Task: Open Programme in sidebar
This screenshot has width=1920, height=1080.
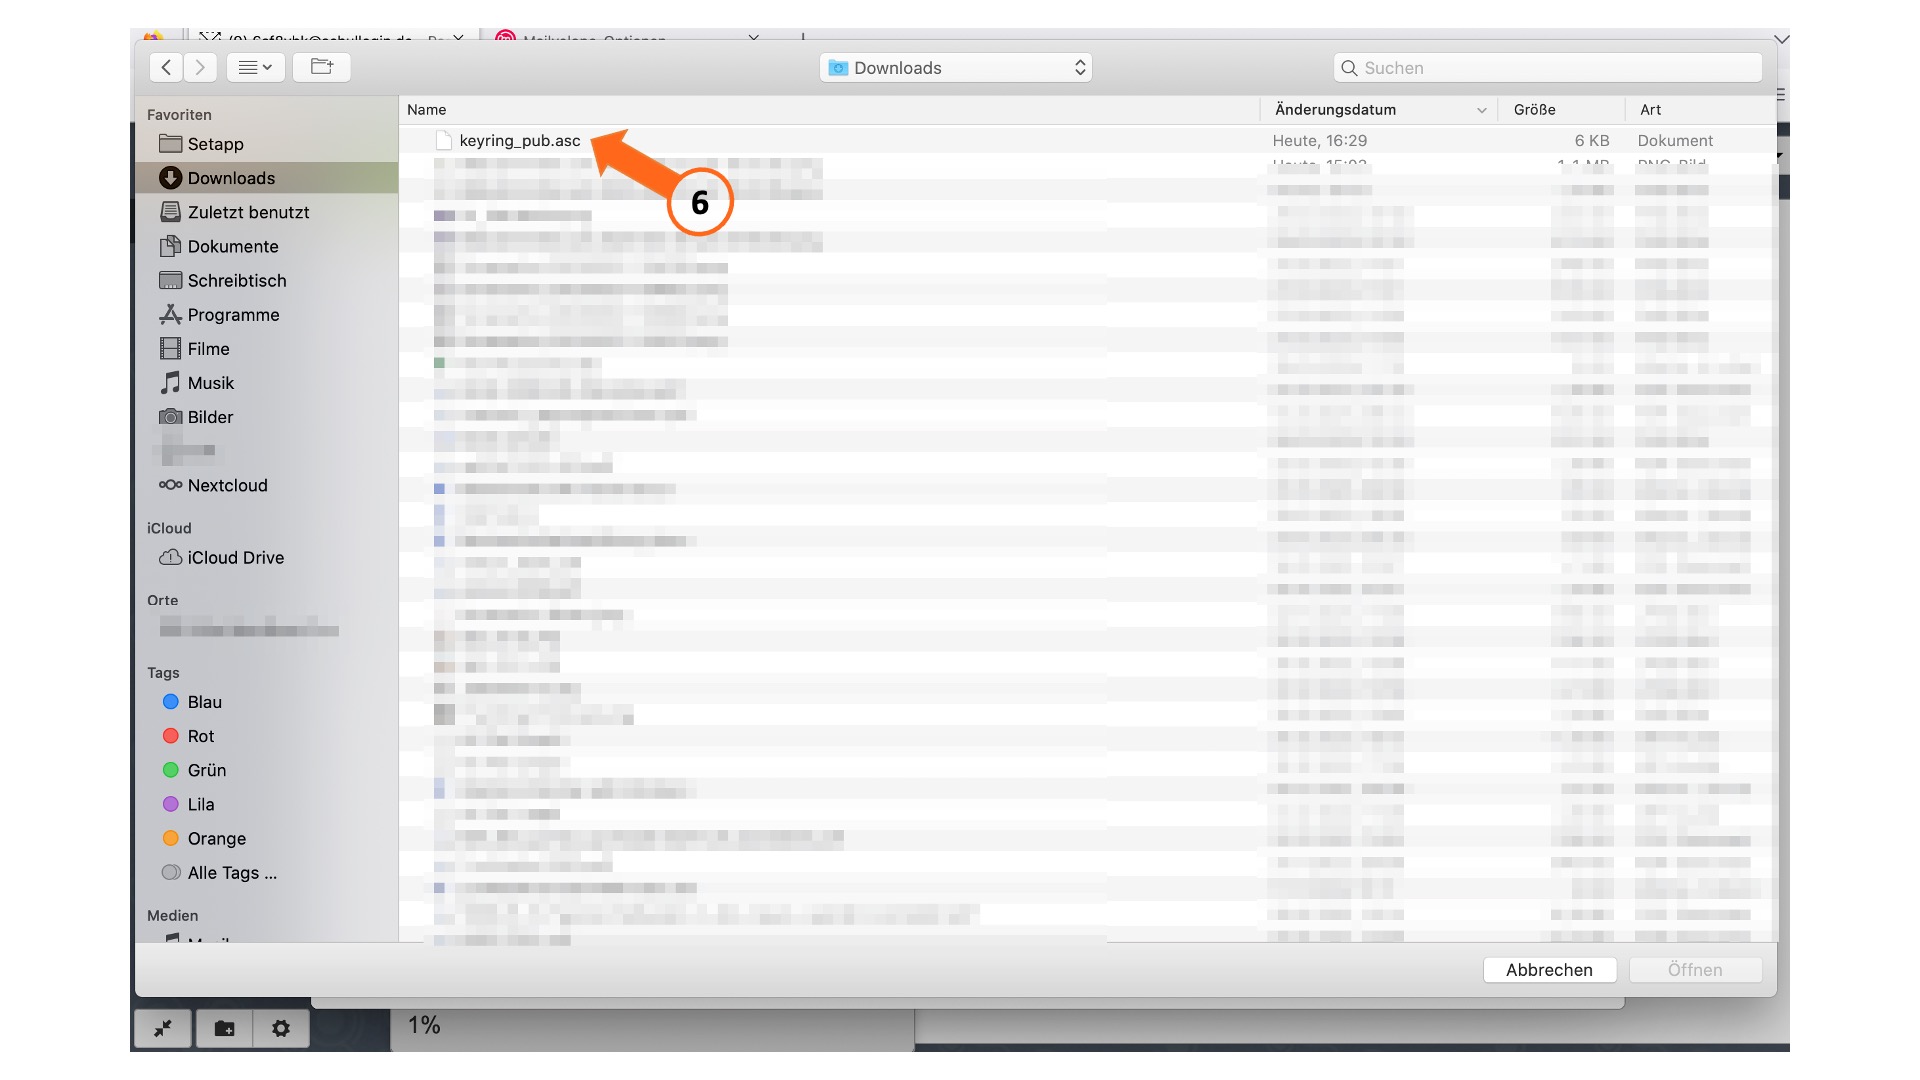Action: [266, 314]
